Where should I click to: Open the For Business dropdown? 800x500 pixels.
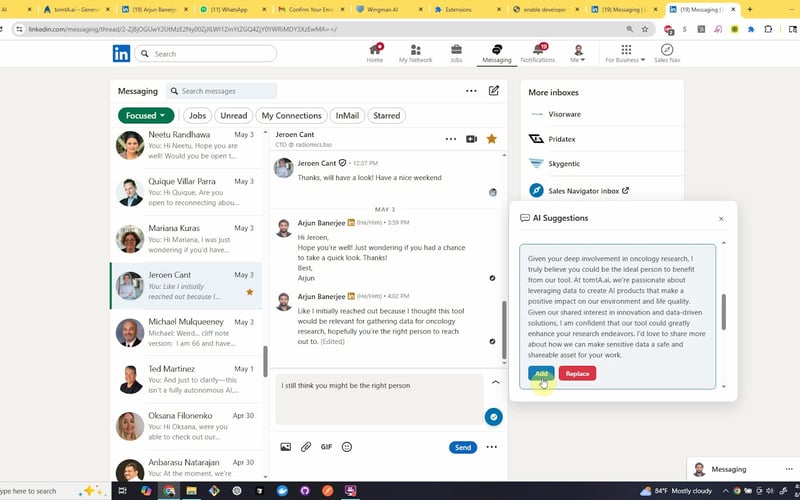(626, 53)
